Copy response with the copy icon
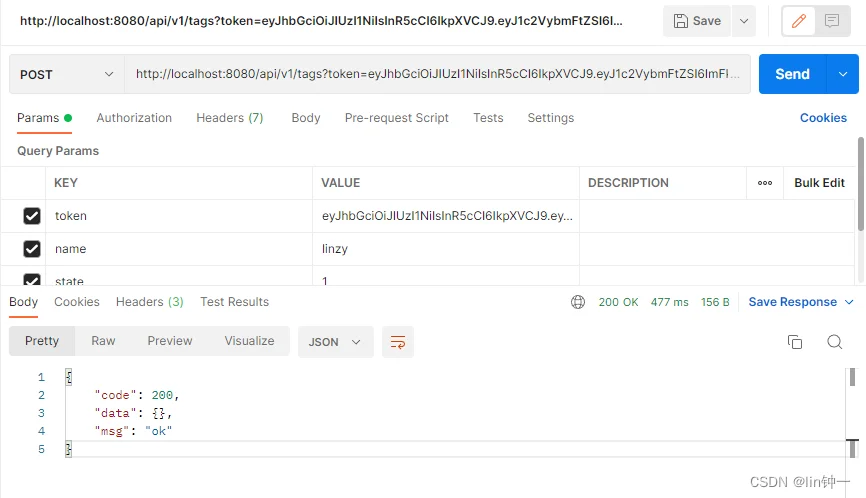Viewport: 866px width, 498px height. [795, 342]
